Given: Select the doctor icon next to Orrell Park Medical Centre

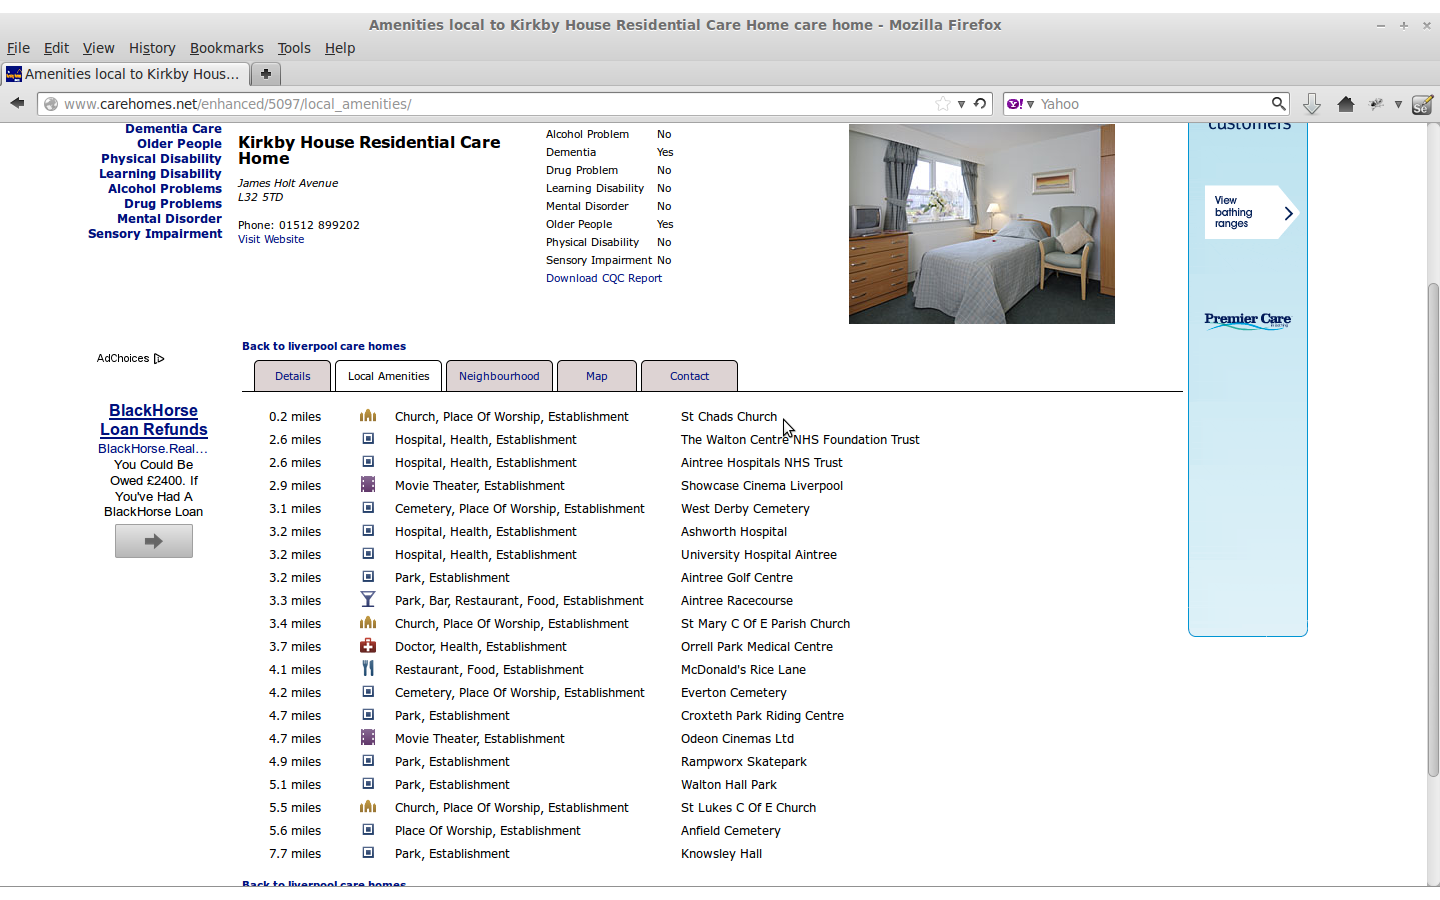Looking at the screenshot, I should point(368,646).
